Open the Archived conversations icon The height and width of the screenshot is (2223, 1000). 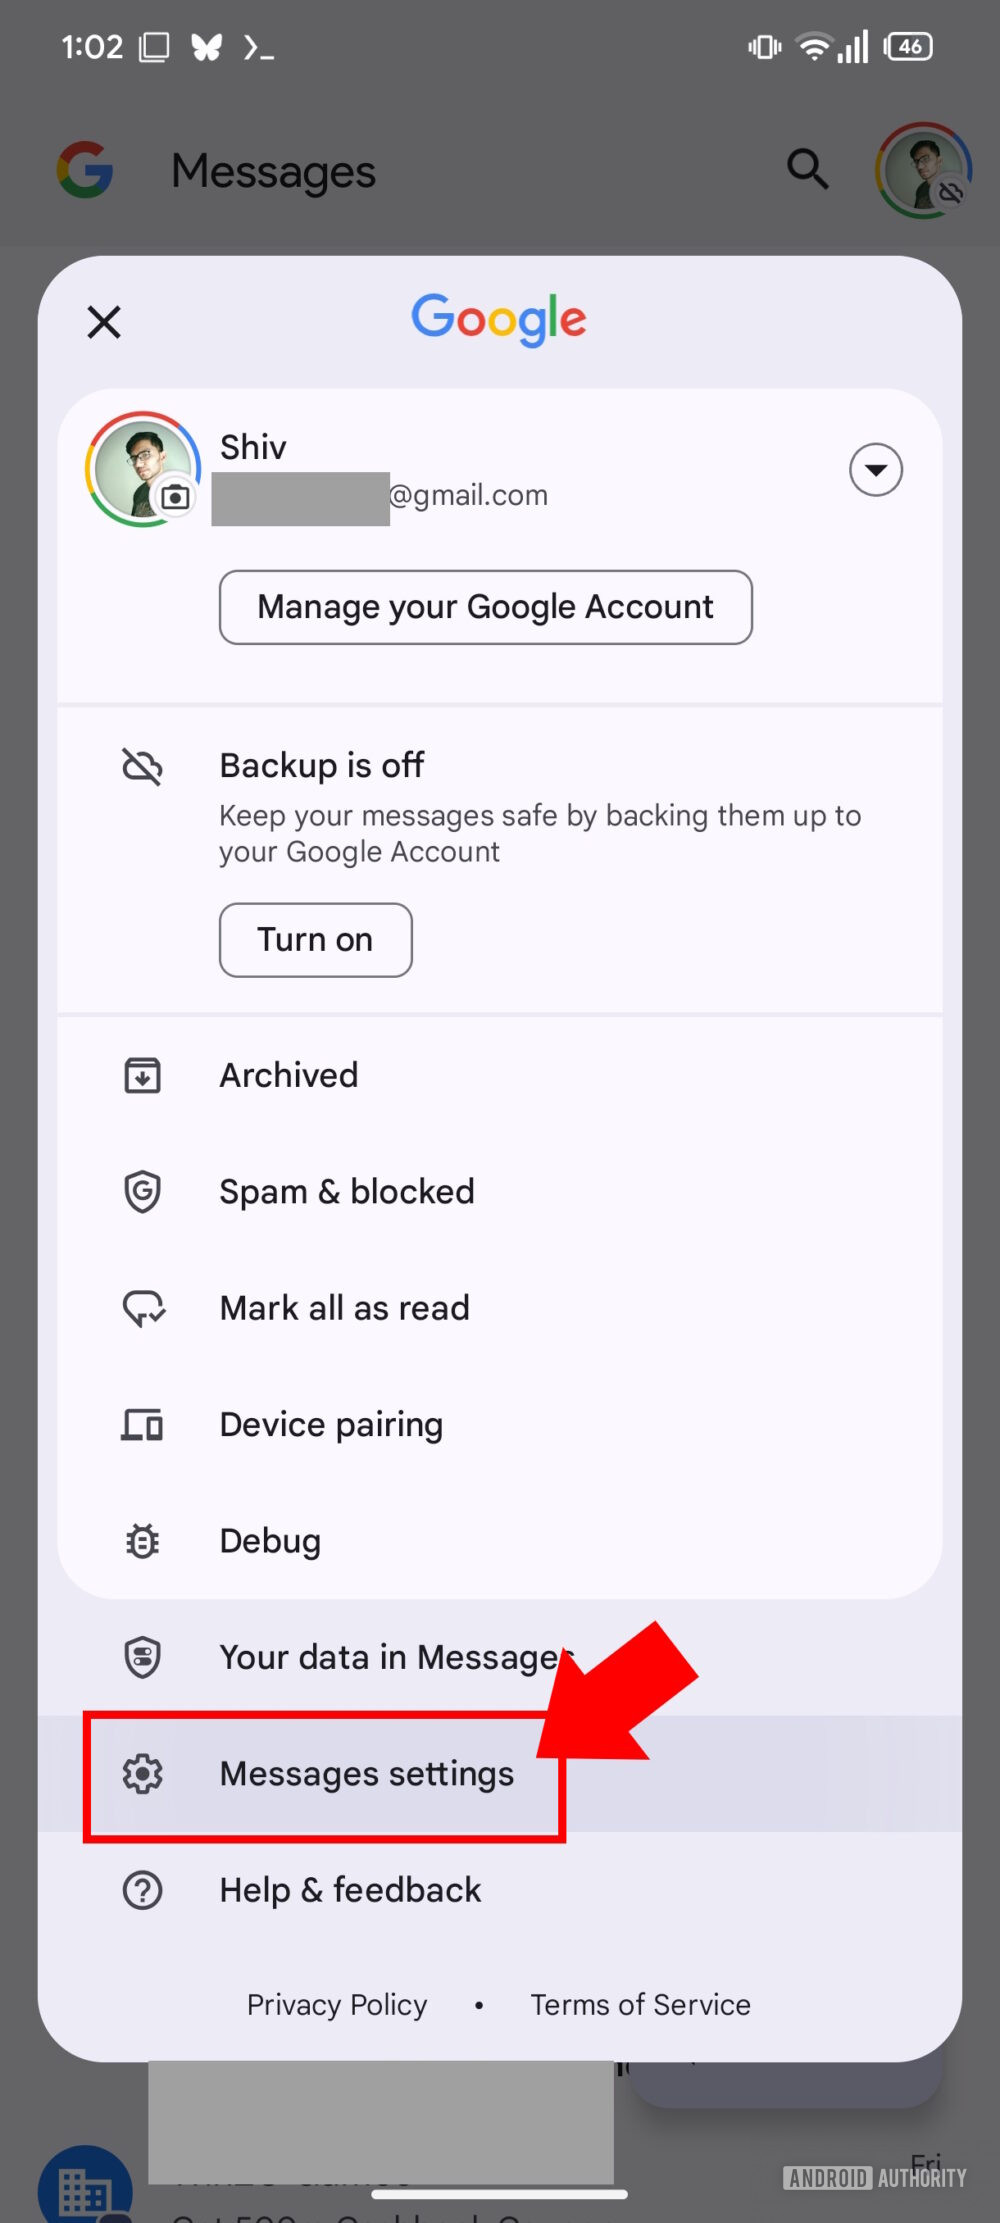tap(142, 1074)
